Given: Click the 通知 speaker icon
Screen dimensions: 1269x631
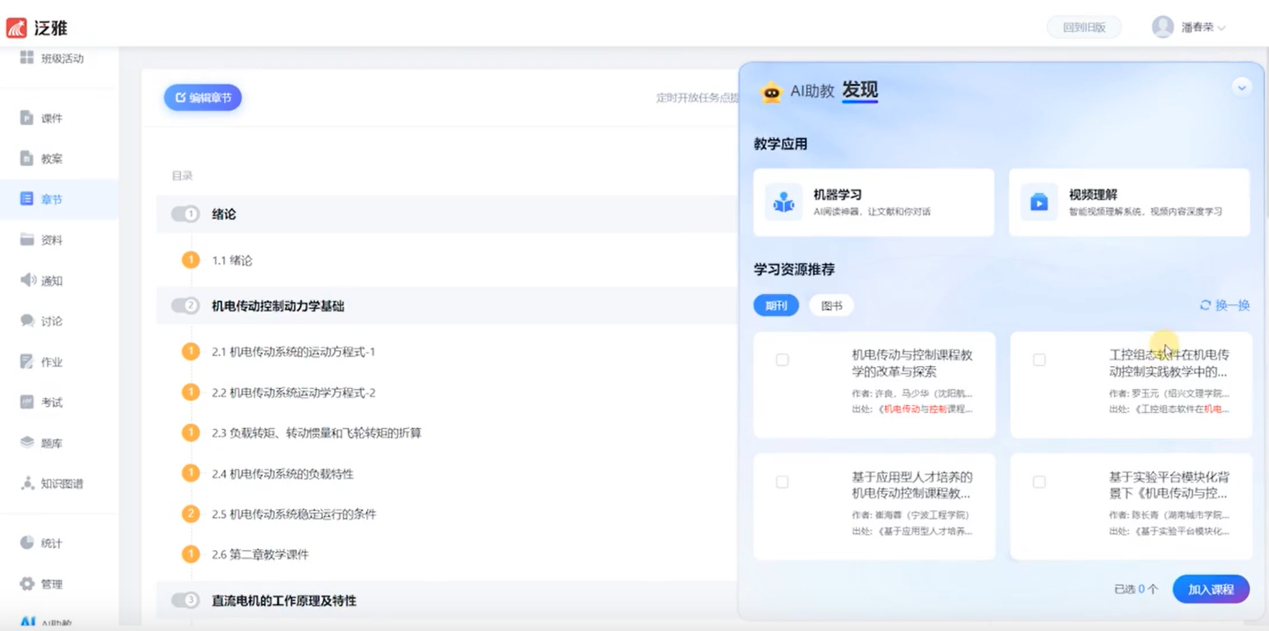Looking at the screenshot, I should click(x=27, y=280).
